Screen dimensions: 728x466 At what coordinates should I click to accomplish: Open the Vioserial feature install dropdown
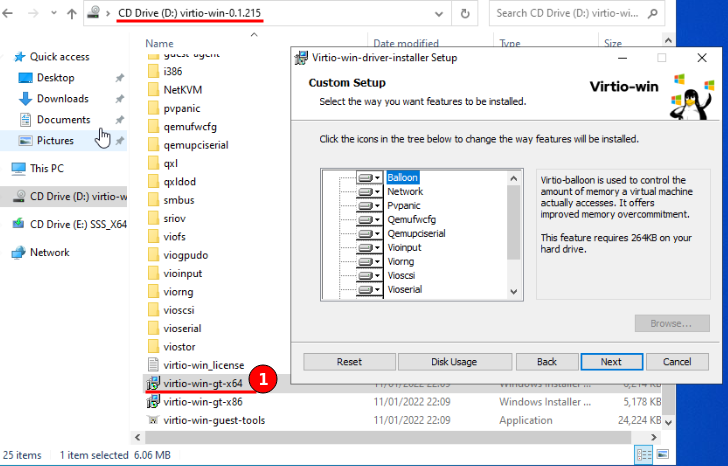(x=370, y=289)
